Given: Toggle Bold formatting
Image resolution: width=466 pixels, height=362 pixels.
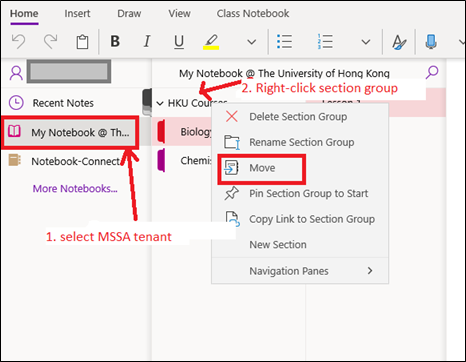Looking at the screenshot, I should (x=115, y=42).
